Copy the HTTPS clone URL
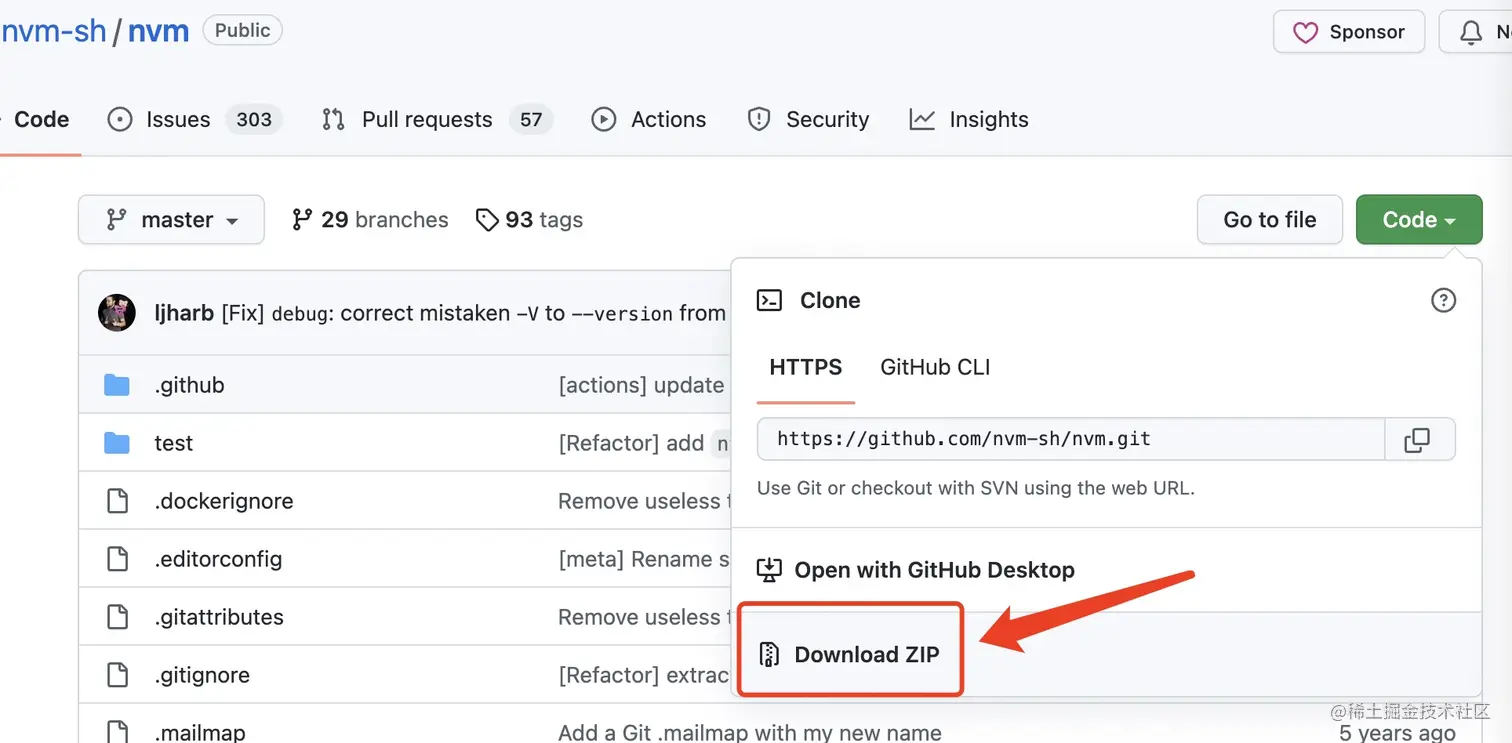Image resolution: width=1512 pixels, height=743 pixels. coord(1418,440)
